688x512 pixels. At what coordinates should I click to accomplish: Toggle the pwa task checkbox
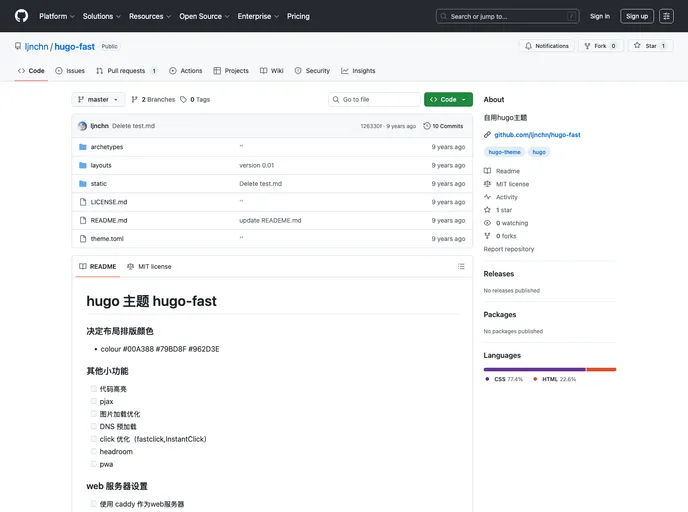94,464
